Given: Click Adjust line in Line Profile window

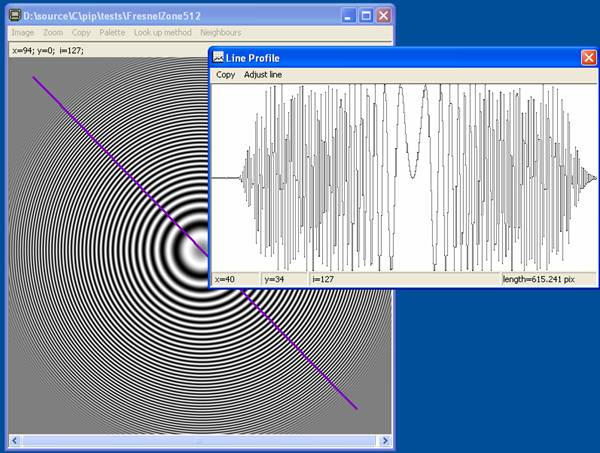Looking at the screenshot, I should click(x=263, y=75).
